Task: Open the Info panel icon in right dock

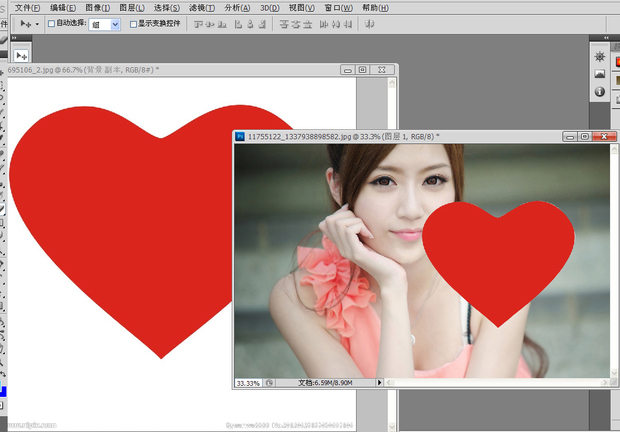Action: pyautogui.click(x=600, y=92)
